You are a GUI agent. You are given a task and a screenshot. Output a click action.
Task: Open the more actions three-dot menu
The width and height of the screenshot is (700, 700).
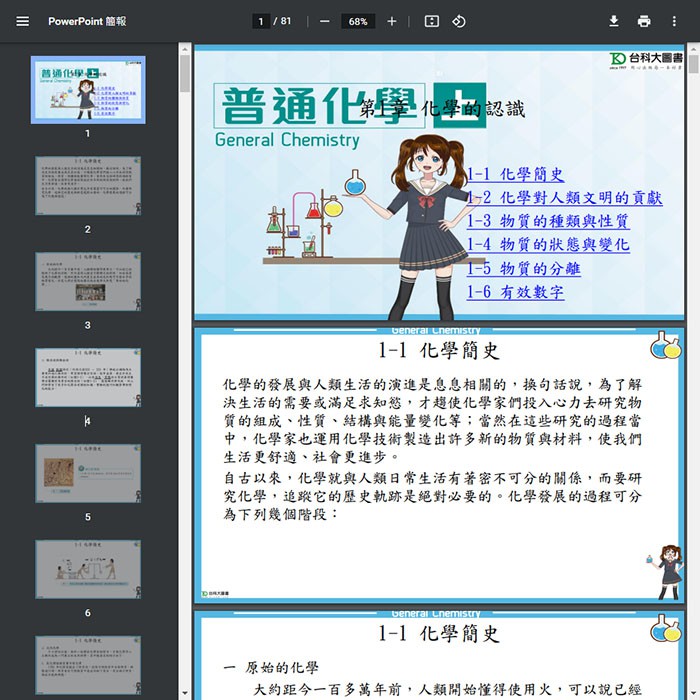(x=674, y=21)
